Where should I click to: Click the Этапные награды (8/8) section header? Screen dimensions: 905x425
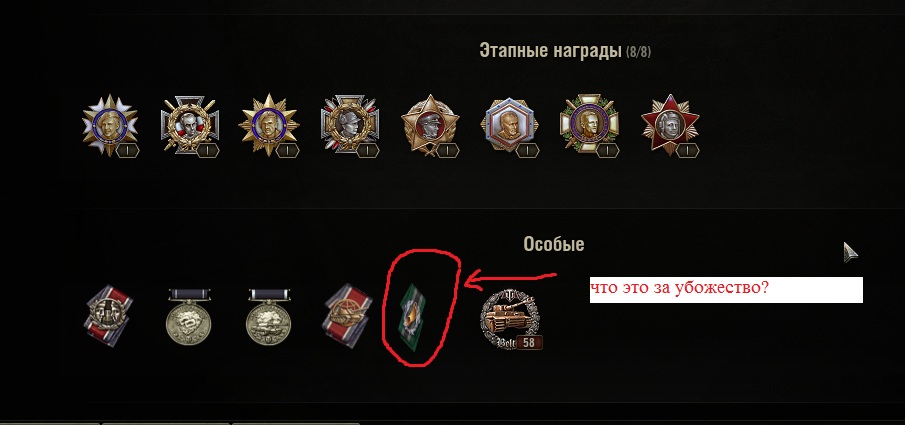pyautogui.click(x=564, y=51)
